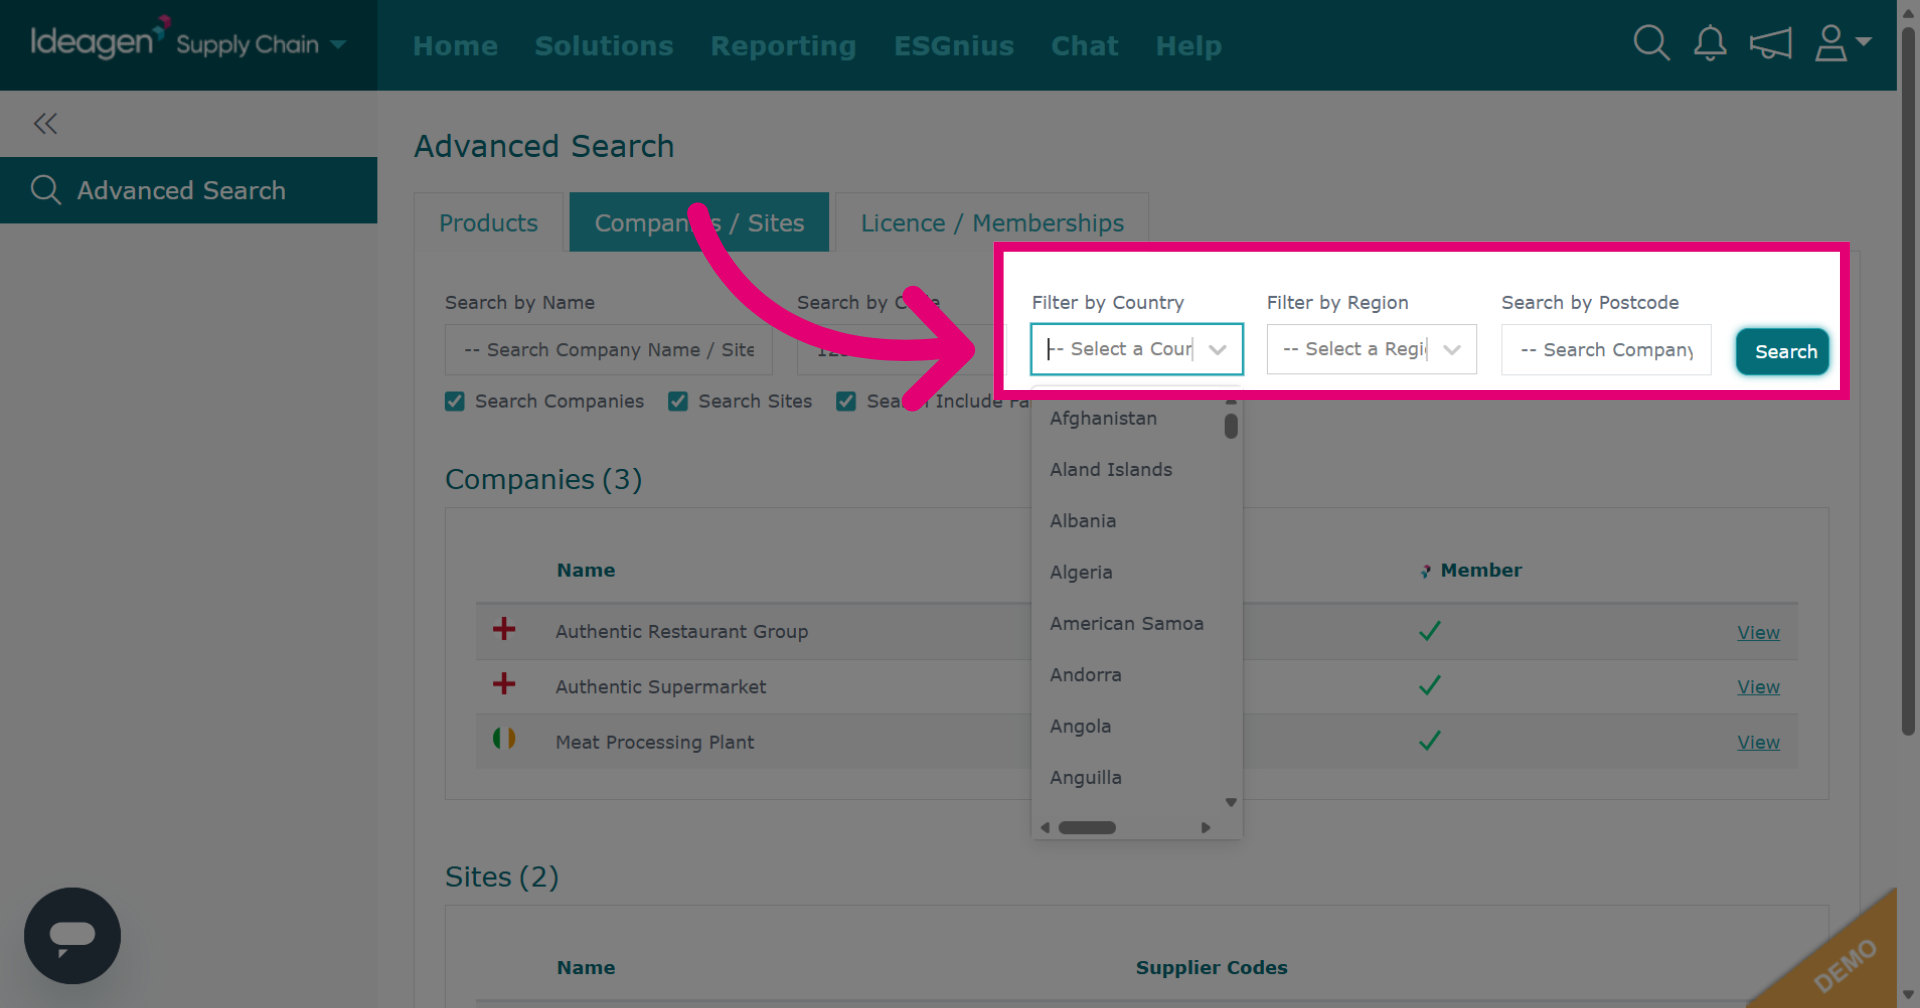
Task: Click Authentic Supermarket company name
Action: [661, 686]
